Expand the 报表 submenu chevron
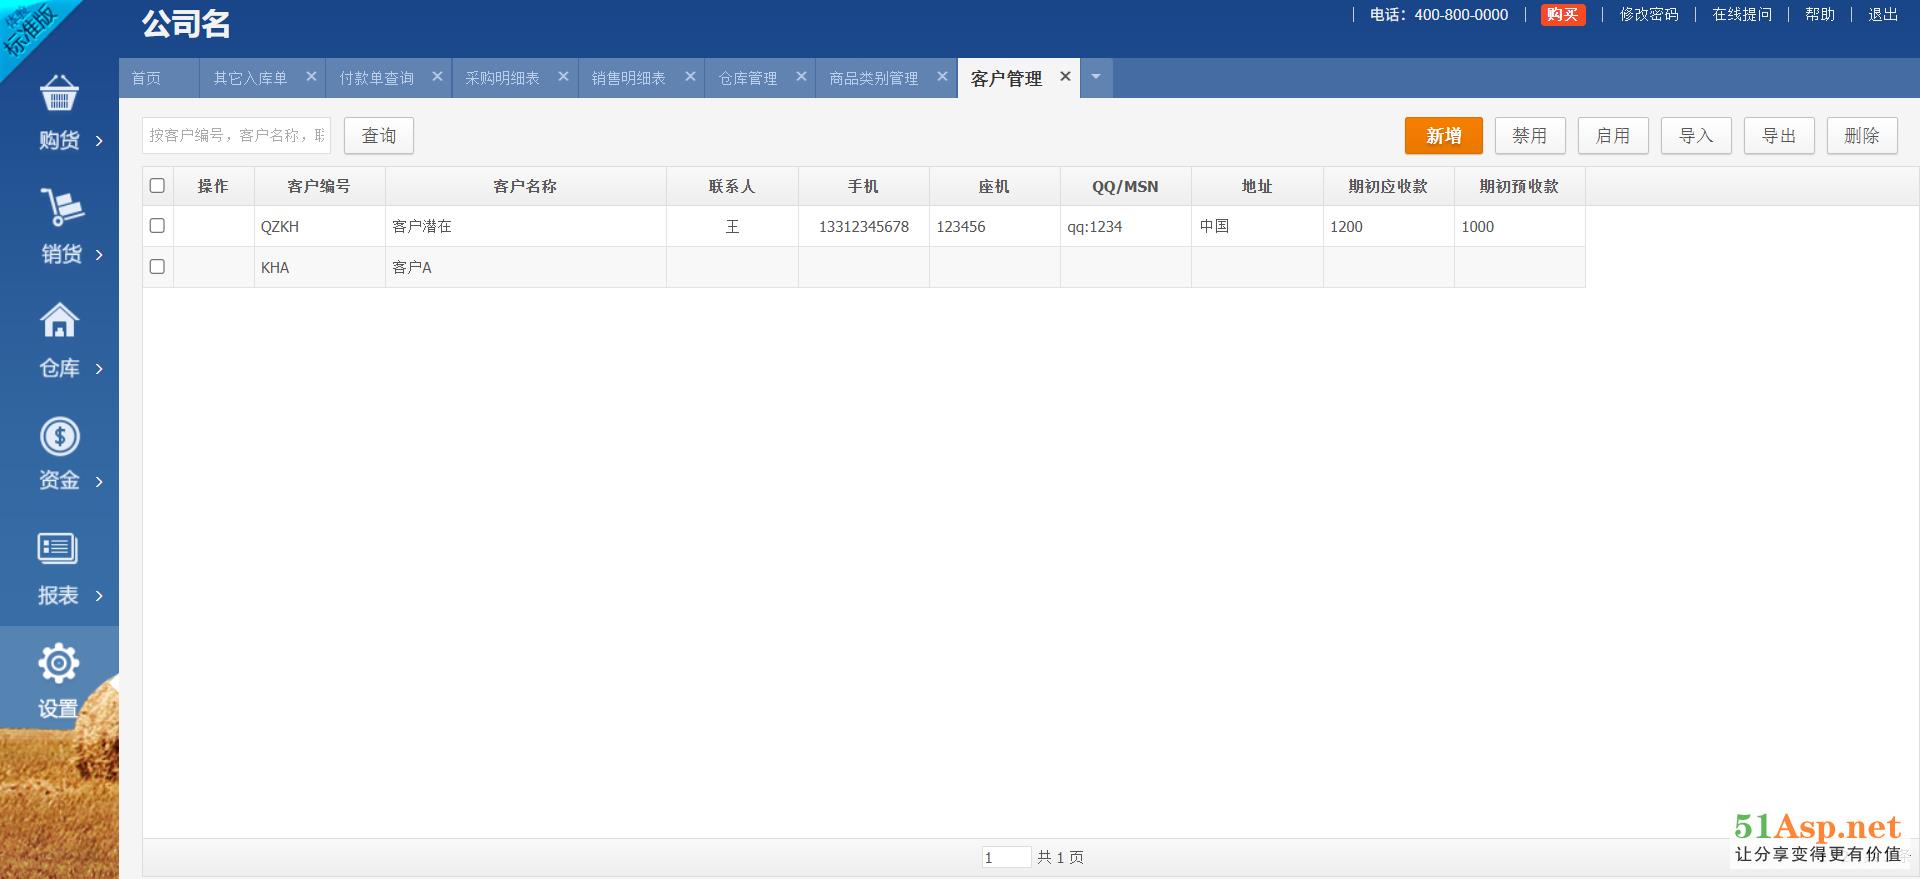The image size is (1920, 879). [x=99, y=596]
